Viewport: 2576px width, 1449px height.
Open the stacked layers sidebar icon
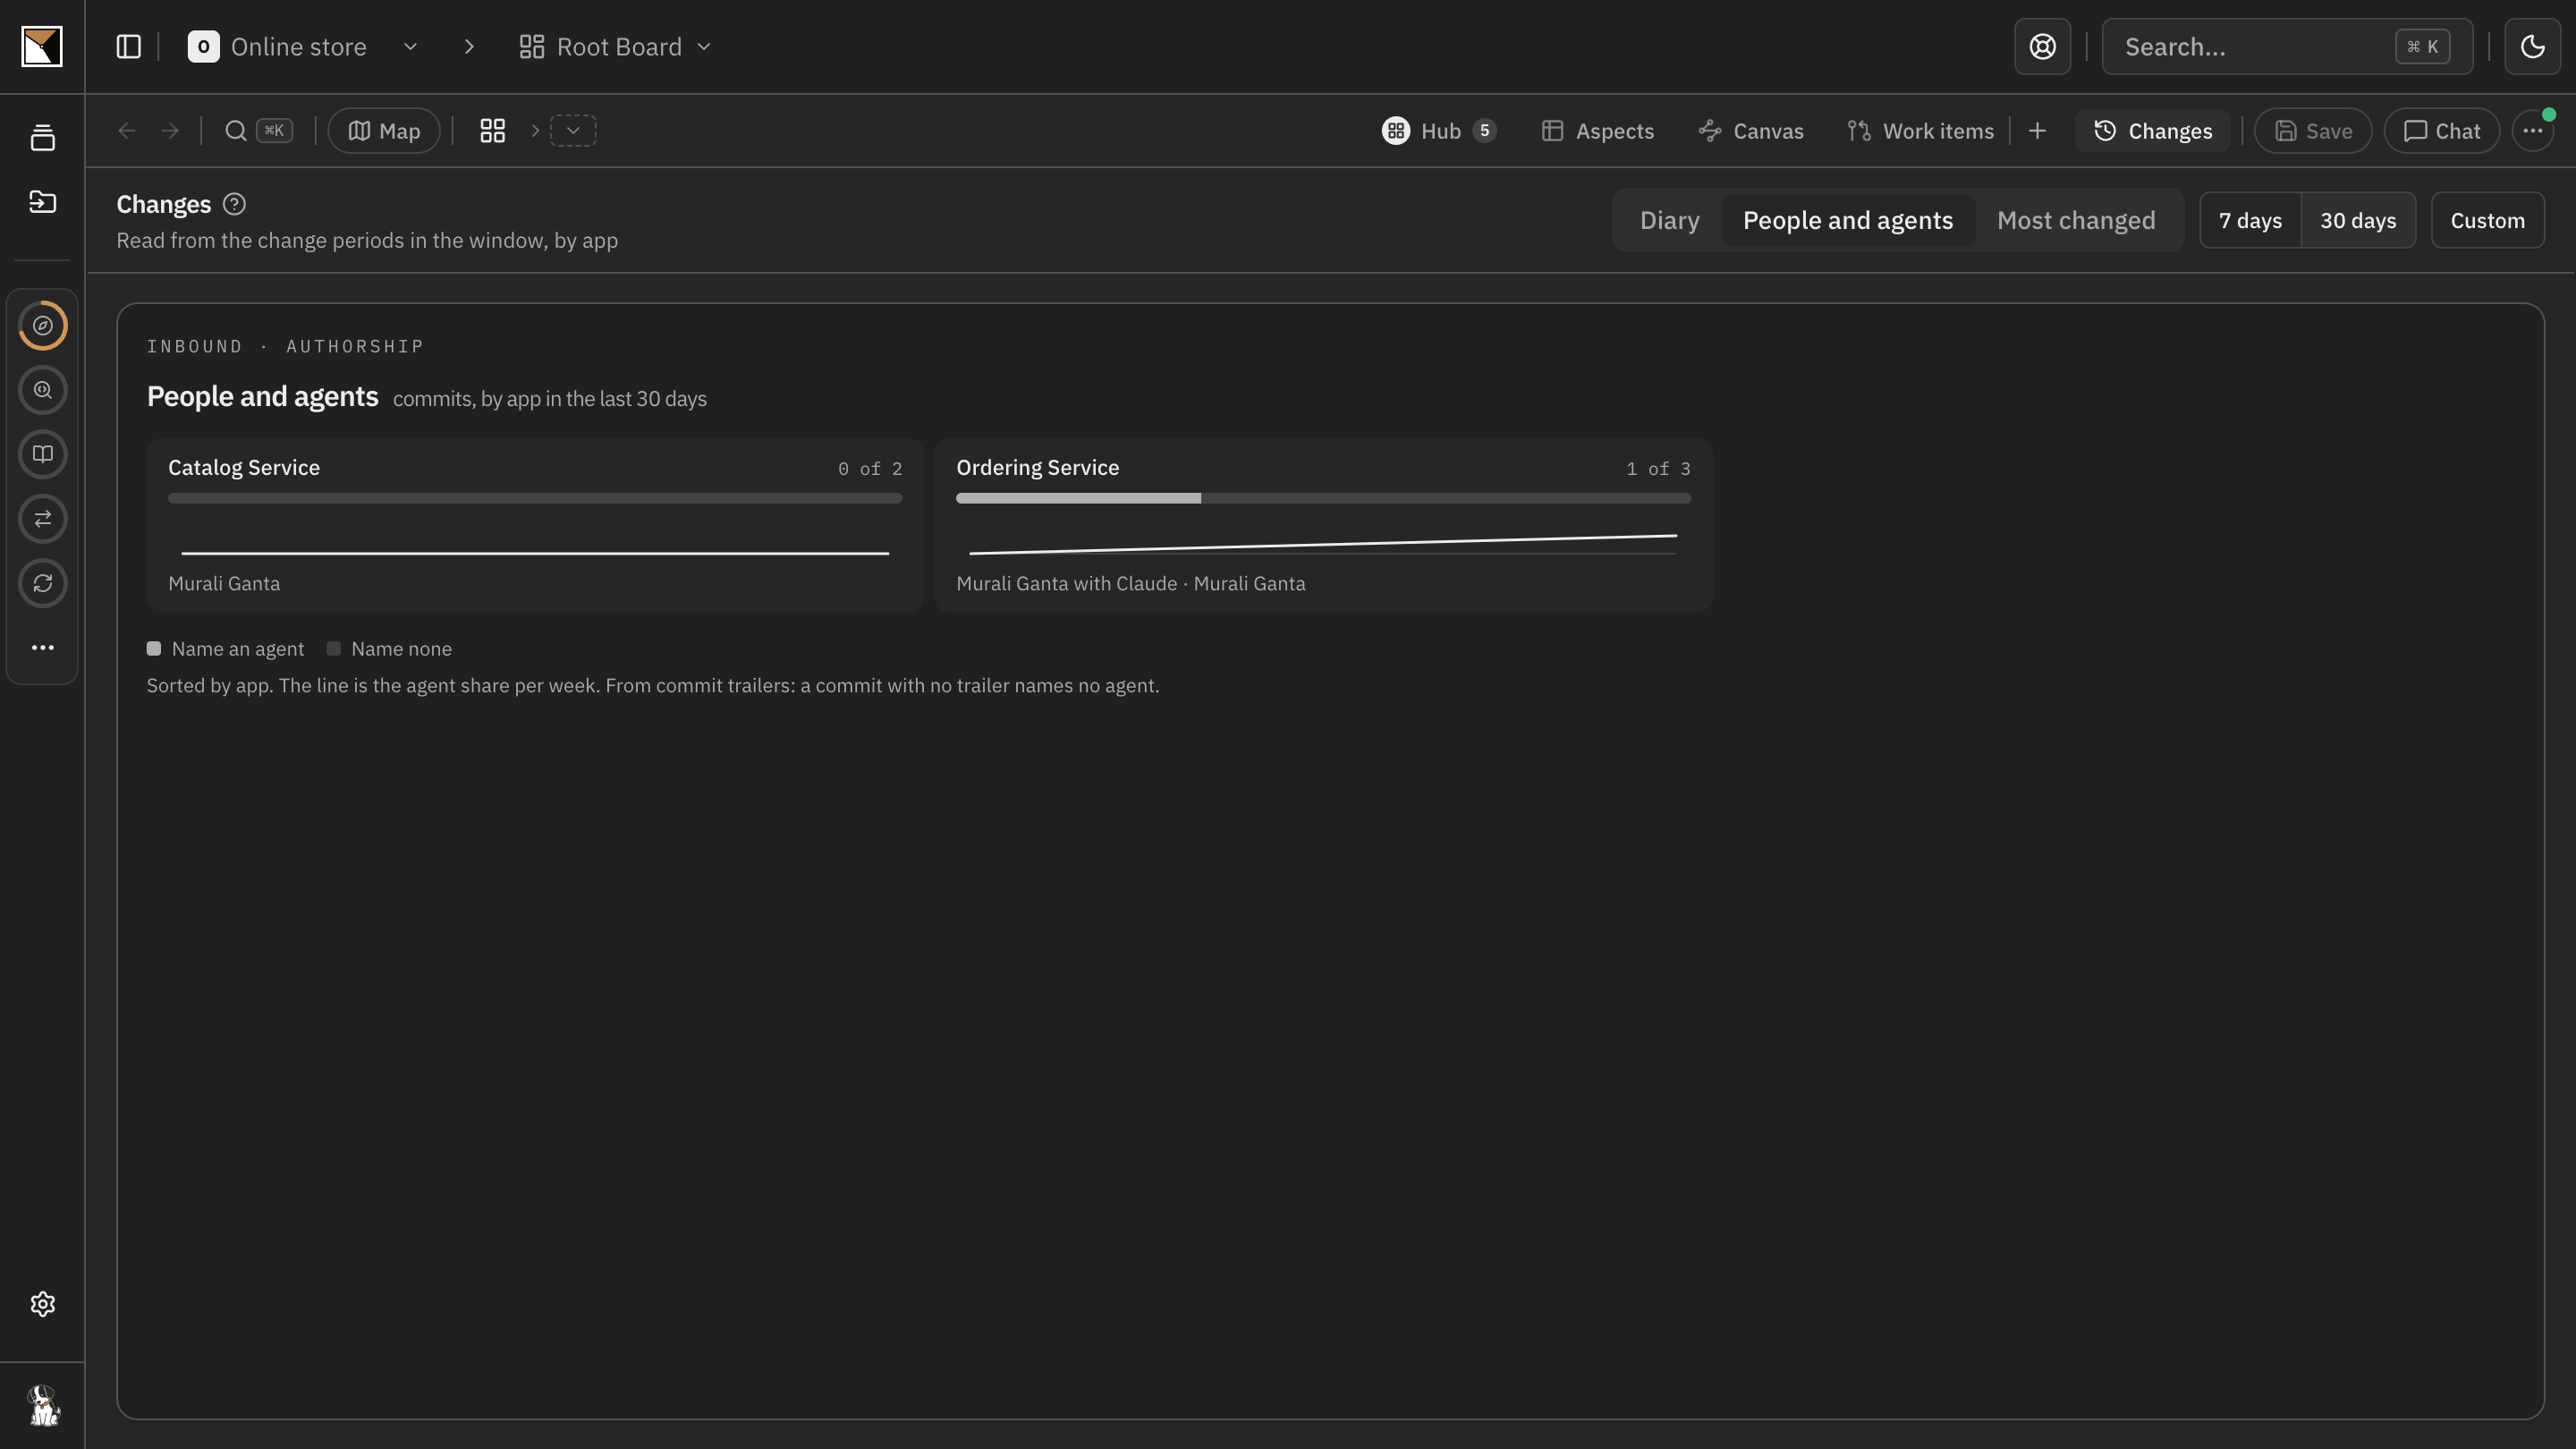42,138
